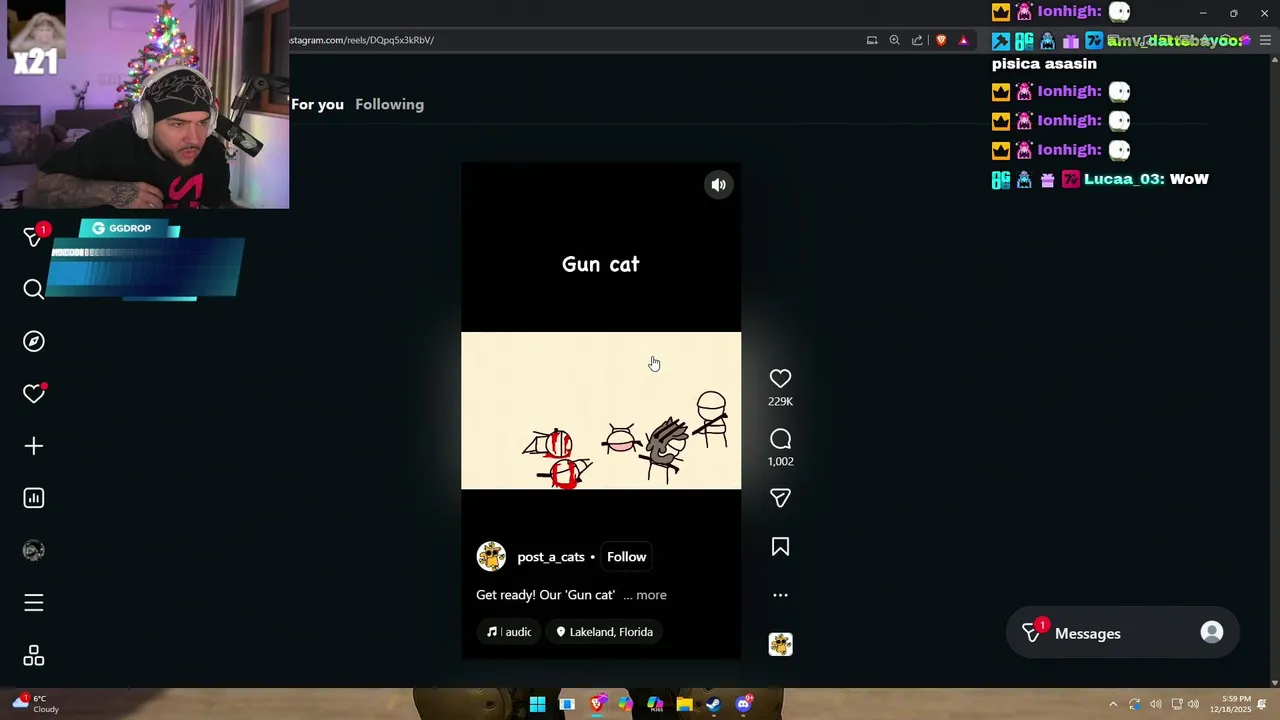Open hamburger More menu in sidebar
The width and height of the screenshot is (1280, 720).
pos(34,603)
